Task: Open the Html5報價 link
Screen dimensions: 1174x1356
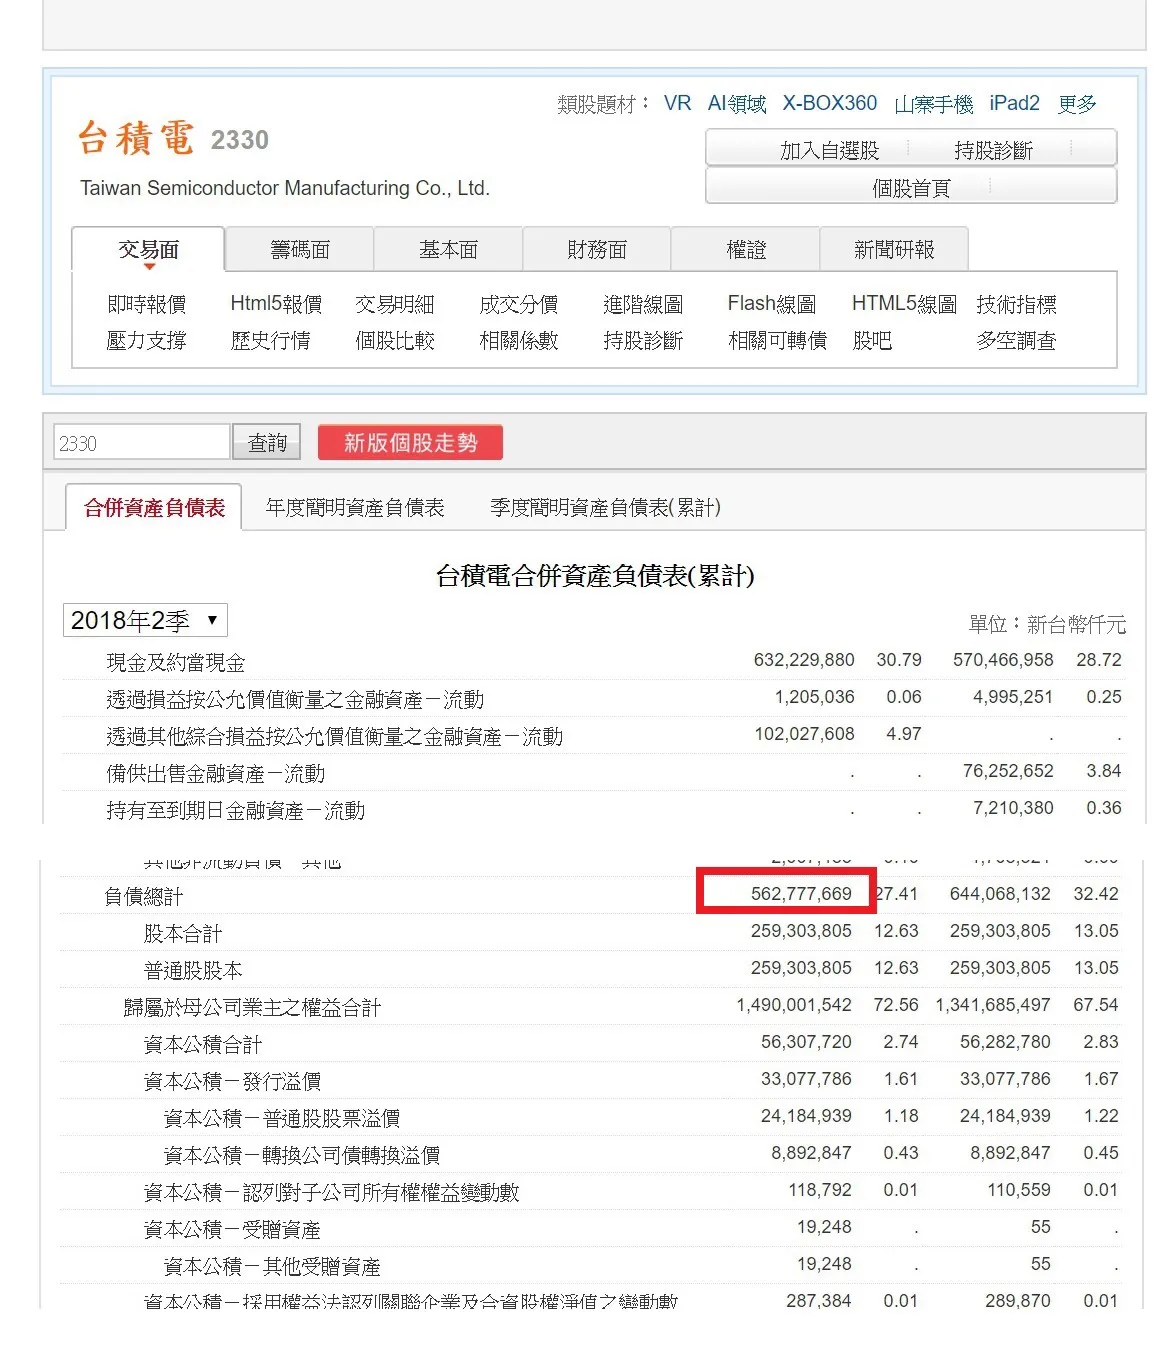Action: (x=276, y=304)
